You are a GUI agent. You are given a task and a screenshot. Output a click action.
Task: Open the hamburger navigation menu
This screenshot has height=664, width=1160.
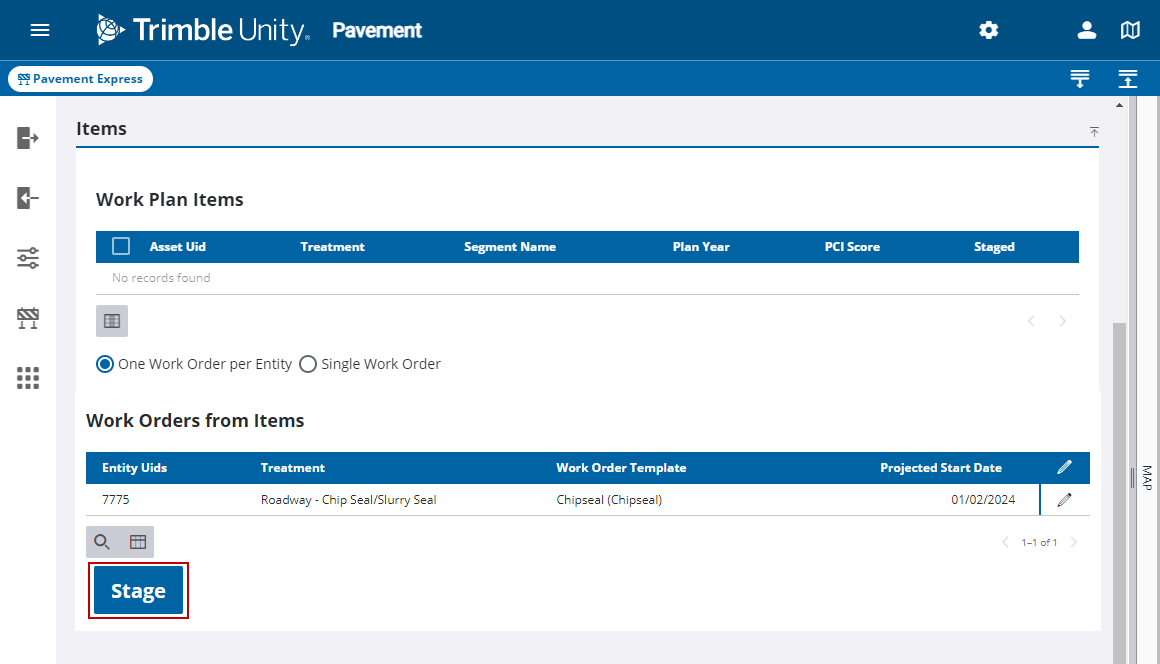pos(40,30)
